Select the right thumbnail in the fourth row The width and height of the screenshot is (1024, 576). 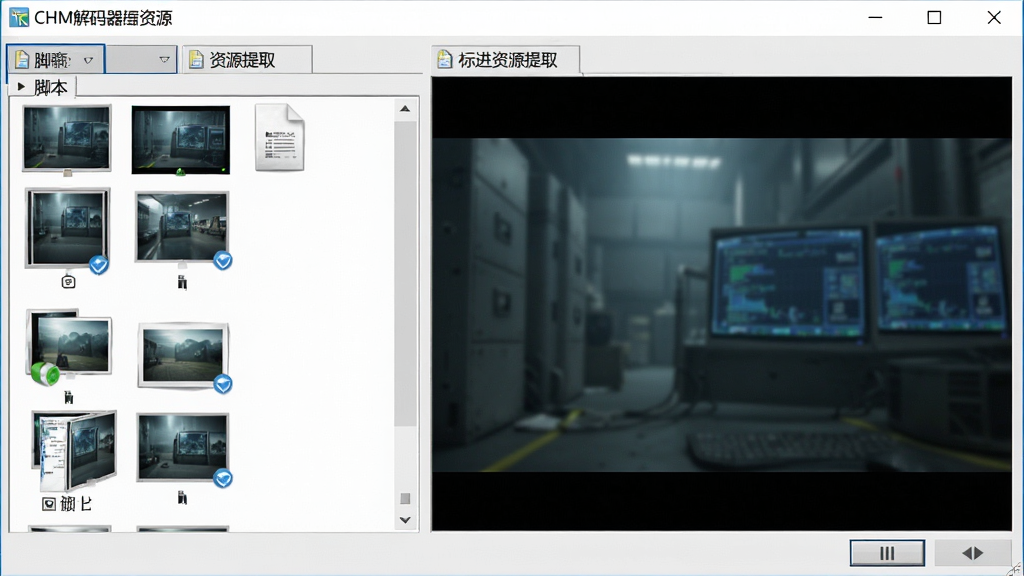pos(183,447)
